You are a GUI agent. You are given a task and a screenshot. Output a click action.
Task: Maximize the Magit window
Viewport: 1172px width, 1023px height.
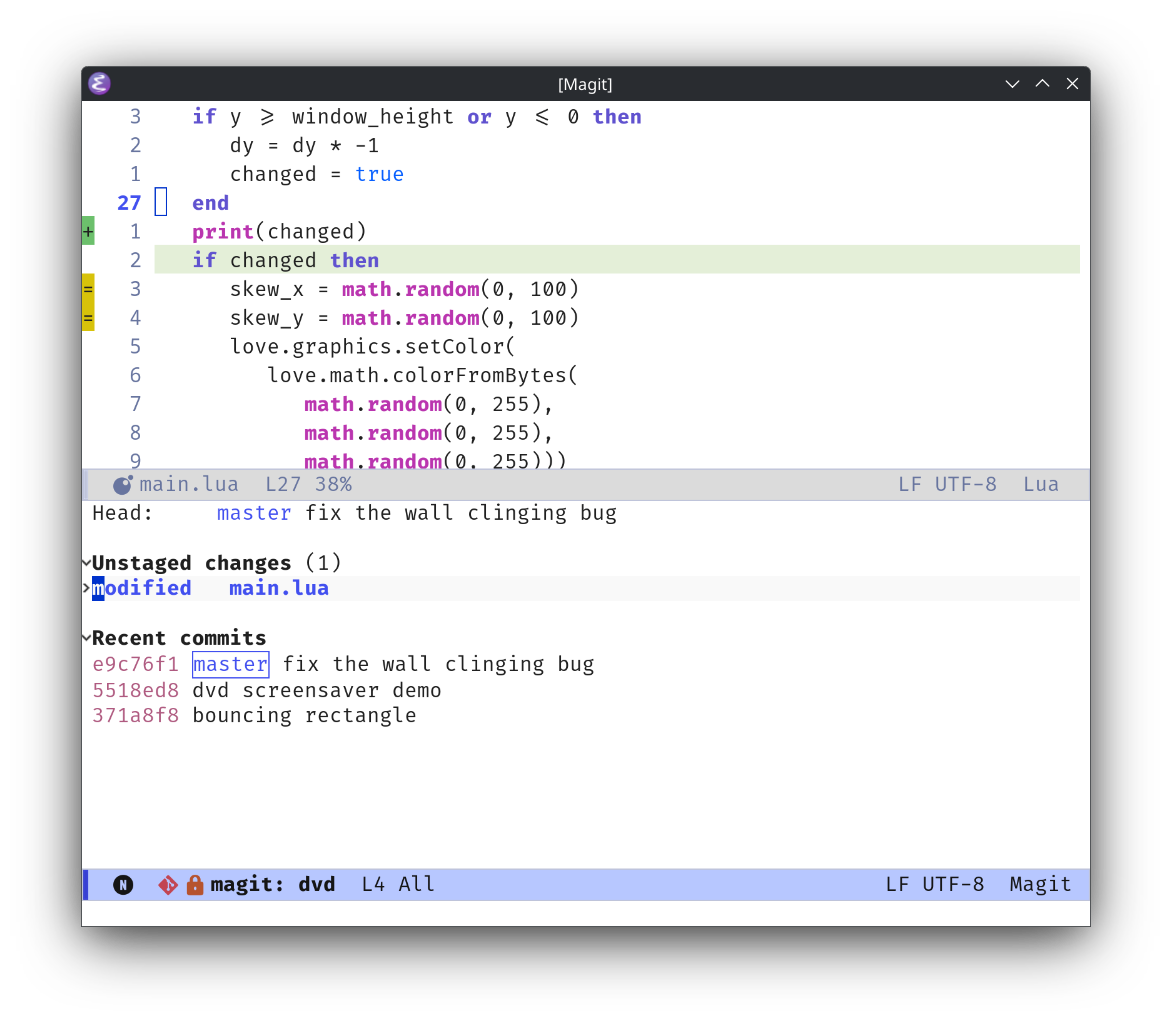click(x=1042, y=84)
